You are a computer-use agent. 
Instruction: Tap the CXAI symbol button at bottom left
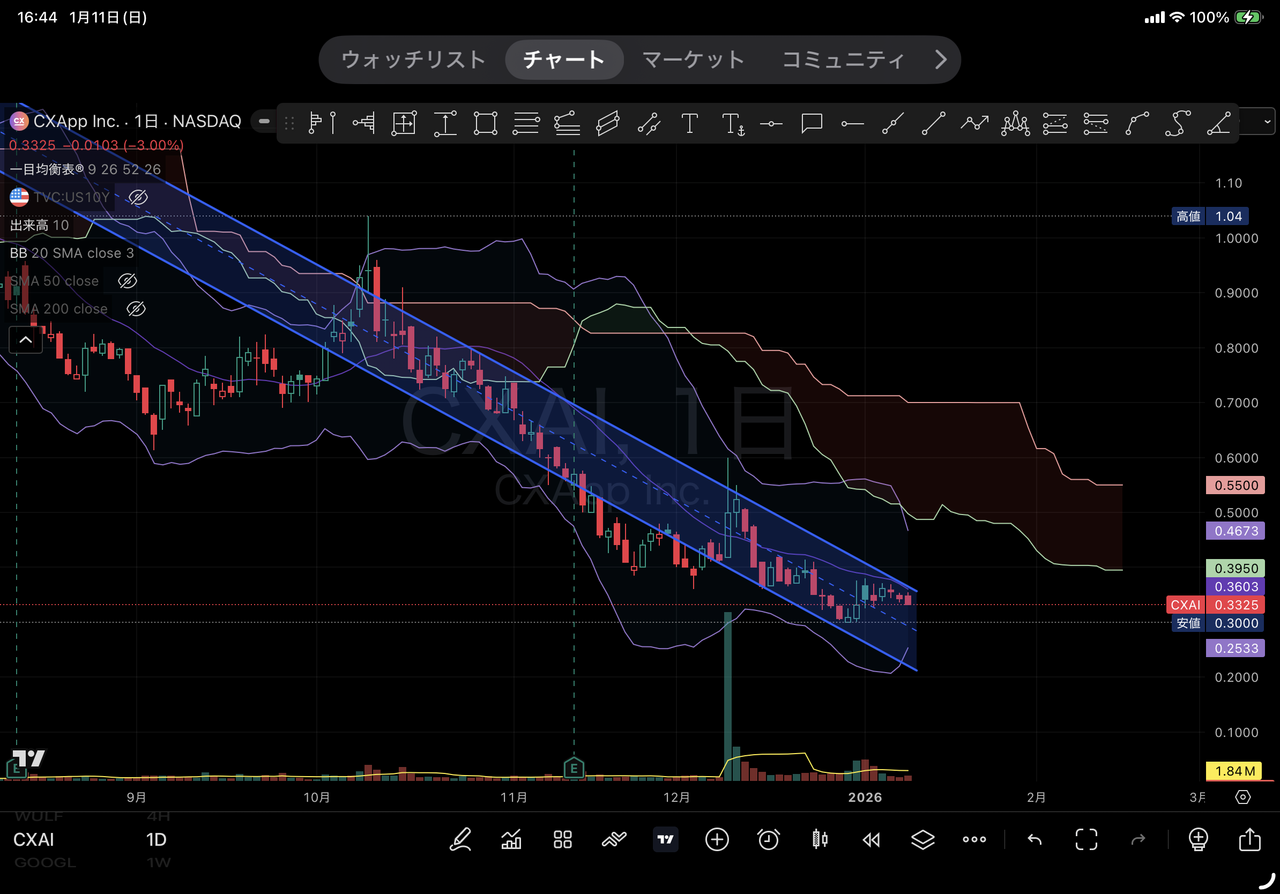(x=34, y=840)
